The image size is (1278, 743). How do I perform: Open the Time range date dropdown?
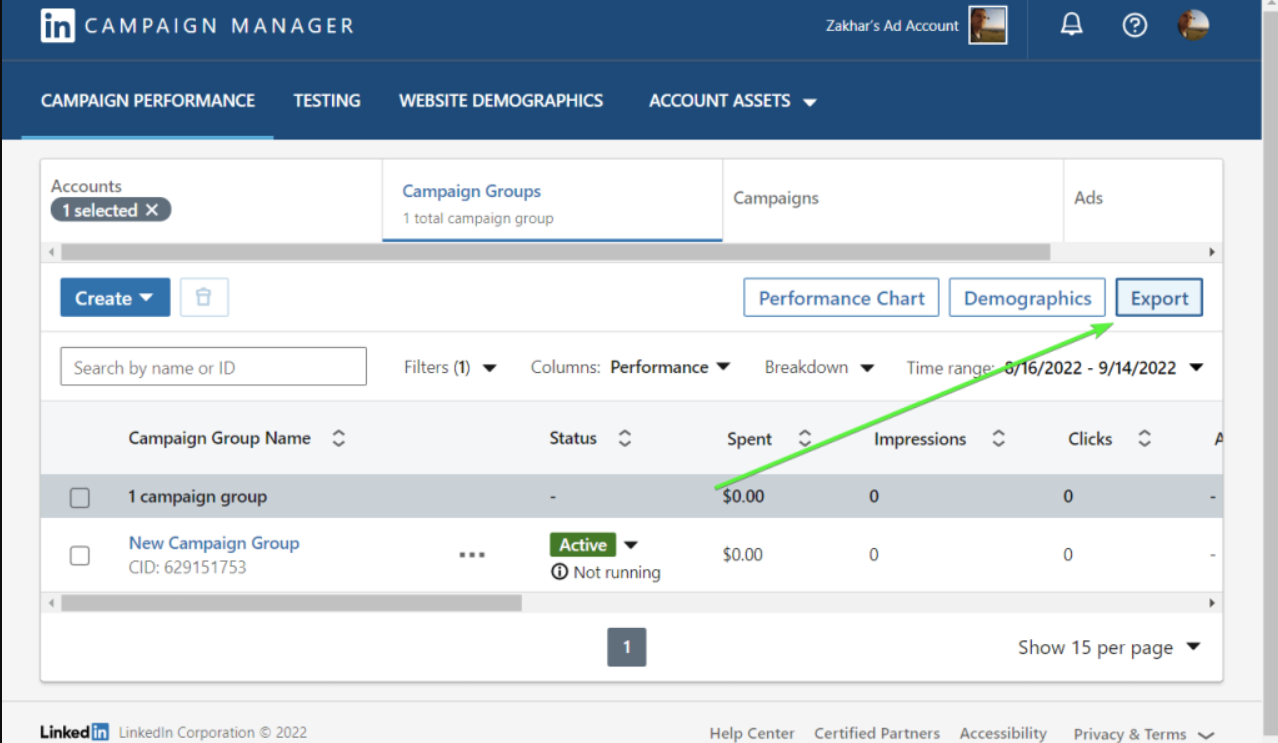1054,367
